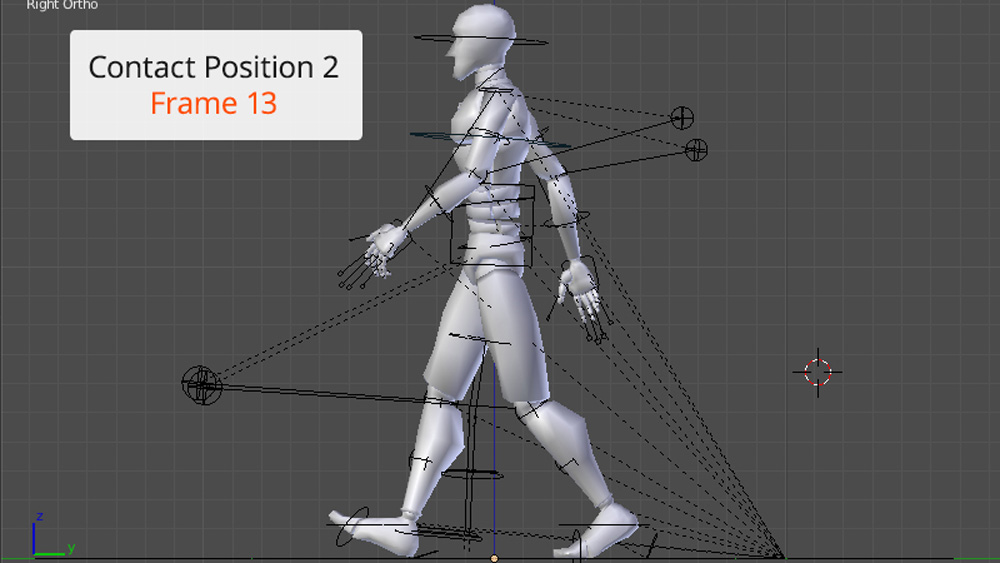Click the ground point where dashed lines converge
This screenshot has height=563, width=1000.
(781, 556)
